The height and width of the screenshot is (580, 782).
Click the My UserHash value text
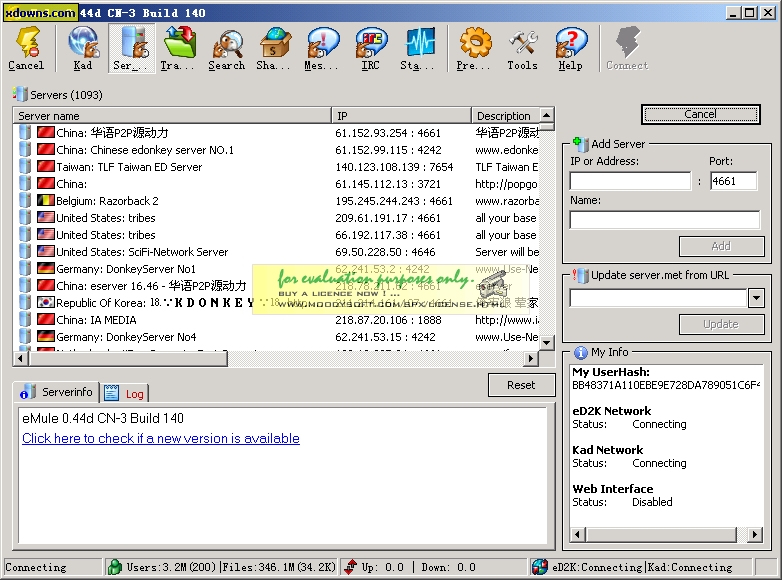(666, 385)
